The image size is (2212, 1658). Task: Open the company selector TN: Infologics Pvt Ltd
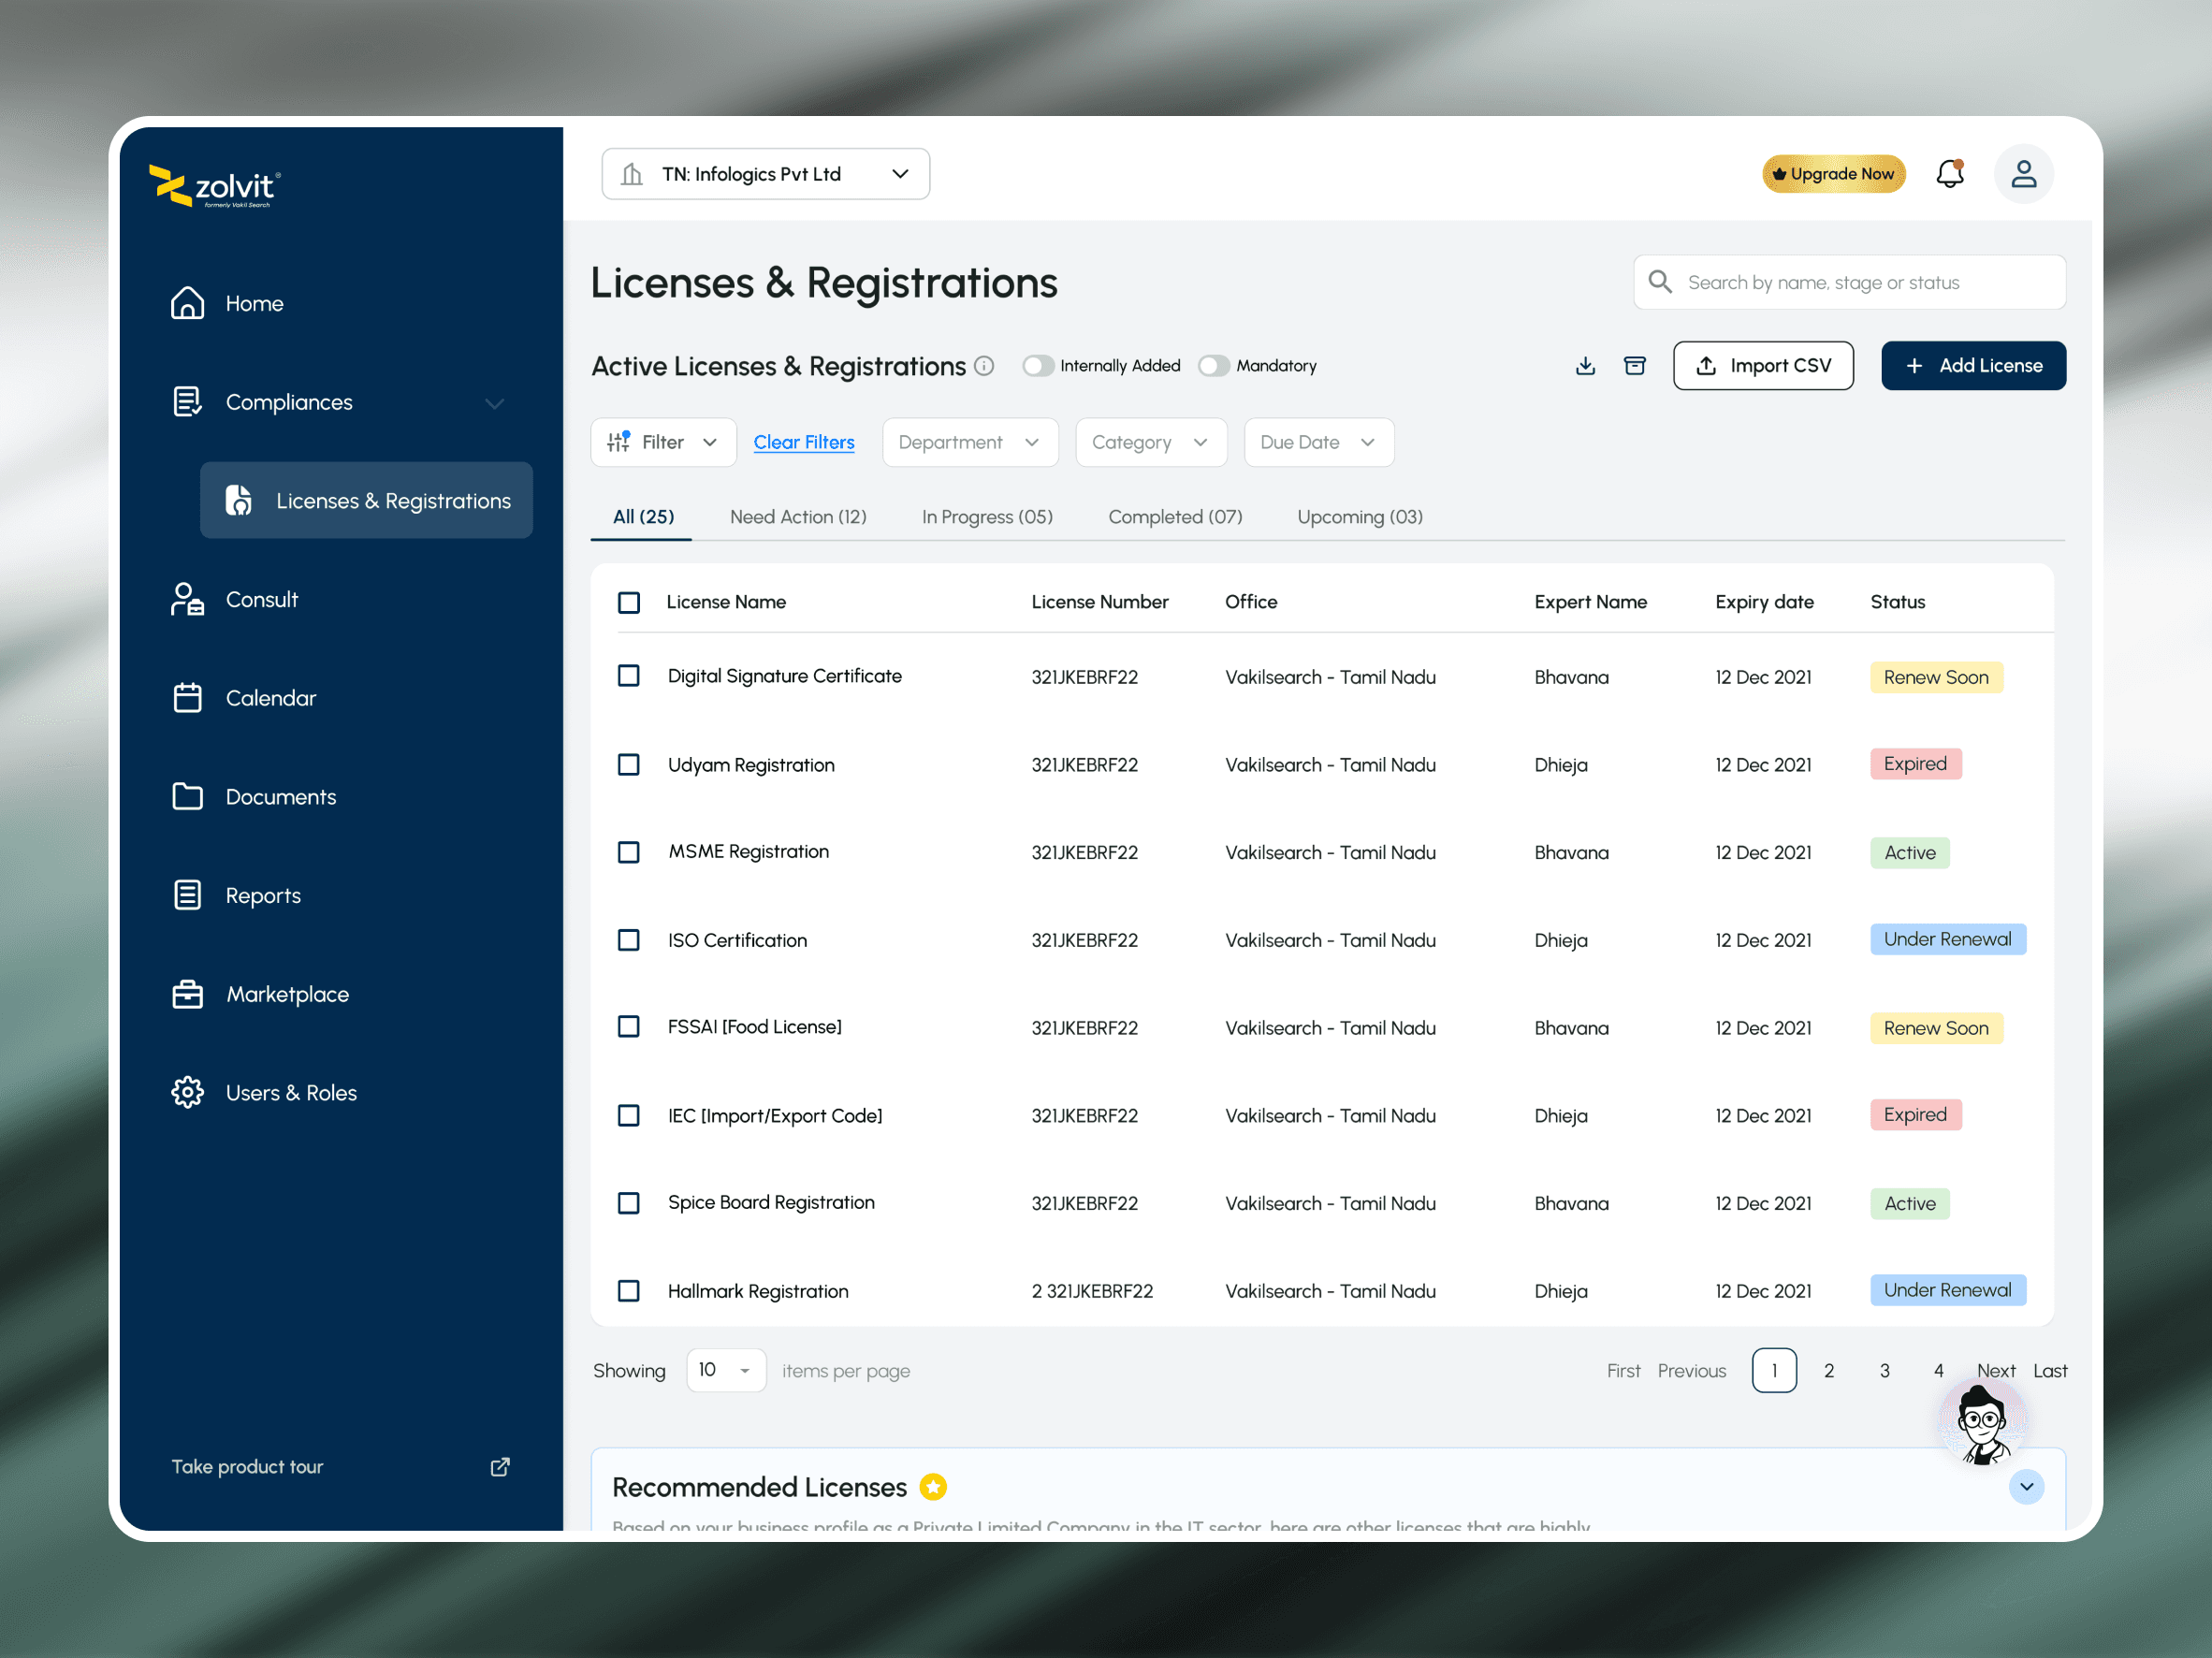click(x=765, y=174)
